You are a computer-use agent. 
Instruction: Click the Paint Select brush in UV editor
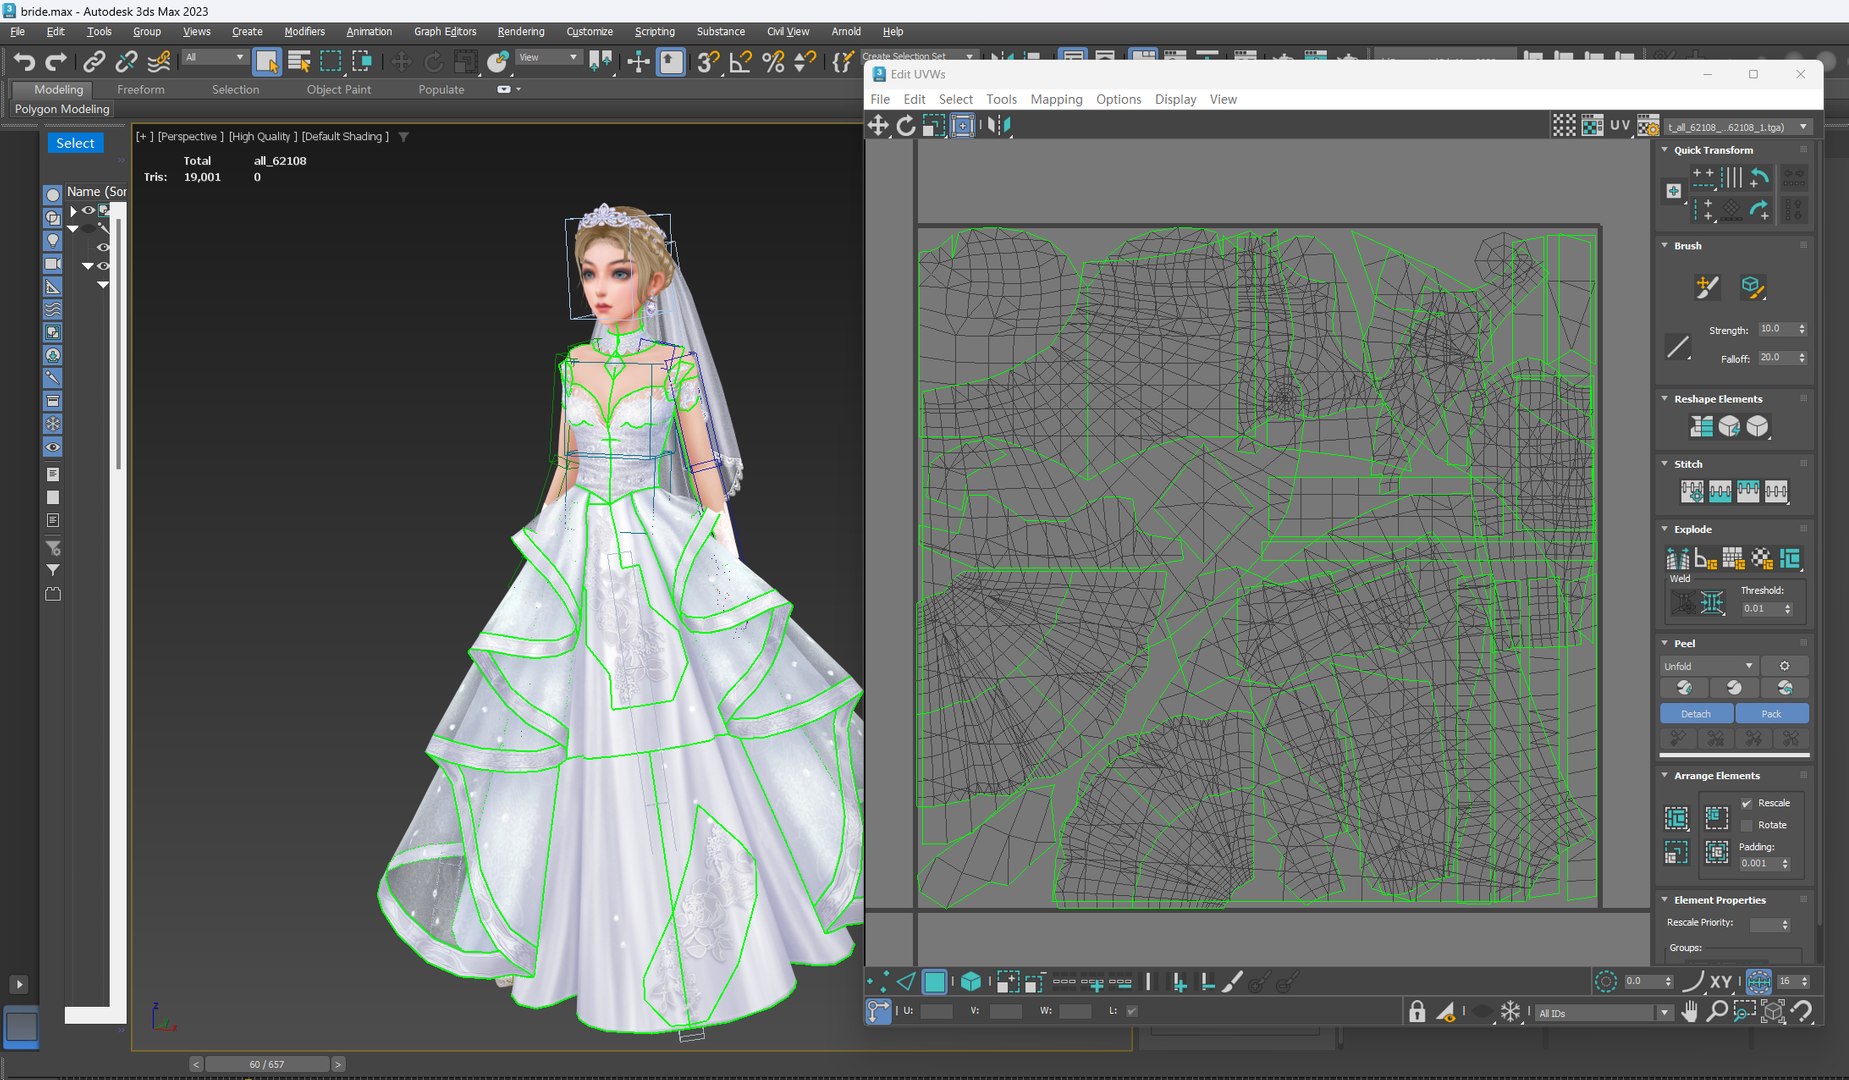tap(1232, 982)
